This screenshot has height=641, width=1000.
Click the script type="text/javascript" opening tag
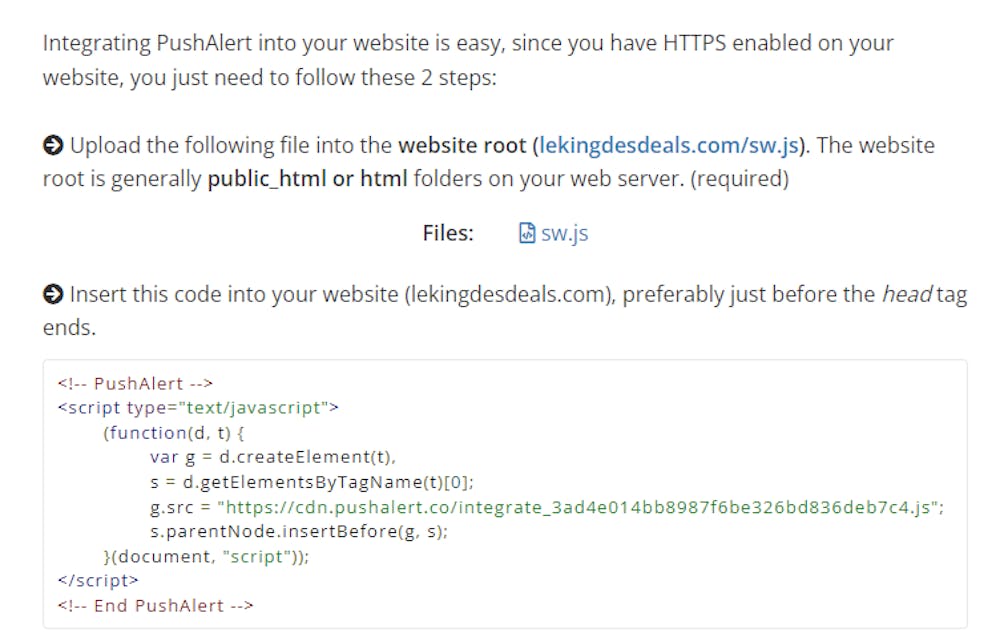click(x=198, y=407)
